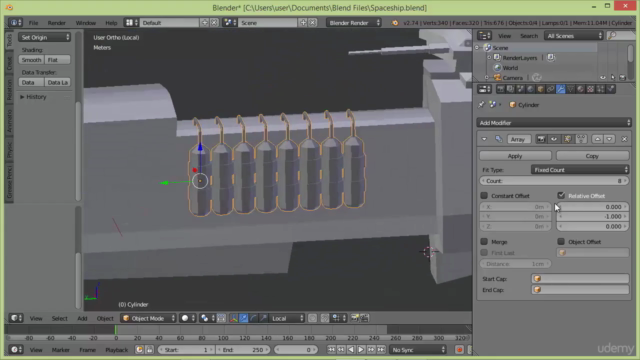Viewport: 640px width, 360px height.
Task: Open the Add Modifier dropdown
Action: (554, 123)
